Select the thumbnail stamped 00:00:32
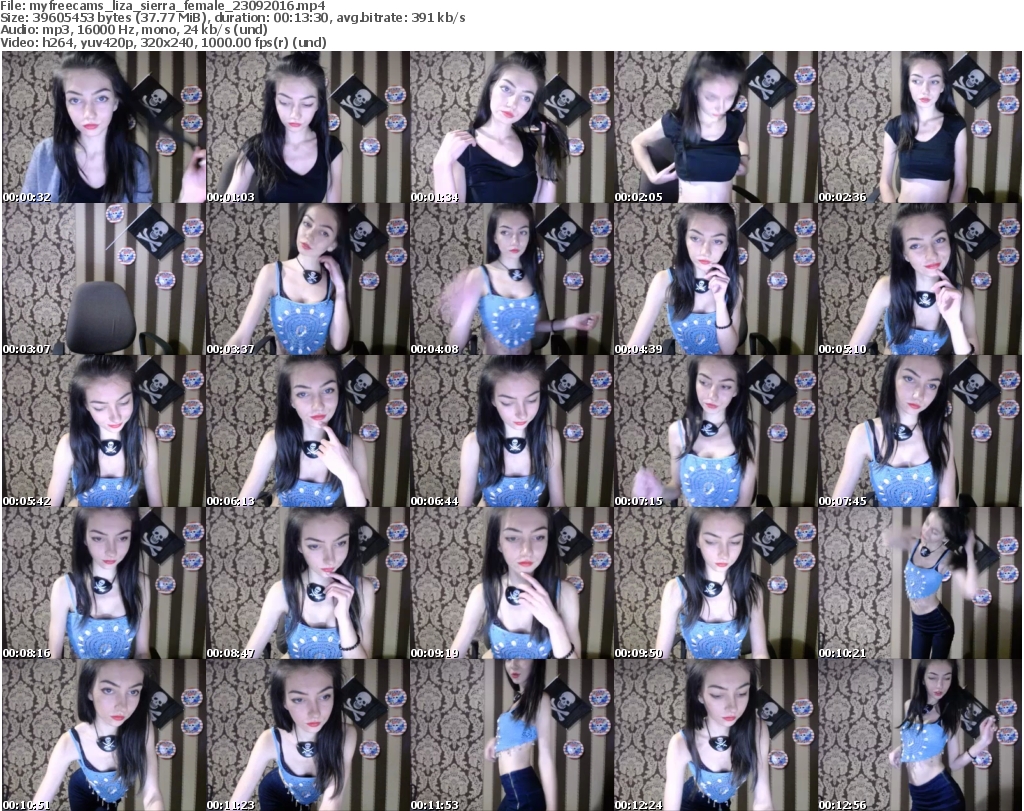The height and width of the screenshot is (811, 1024). click(x=104, y=127)
